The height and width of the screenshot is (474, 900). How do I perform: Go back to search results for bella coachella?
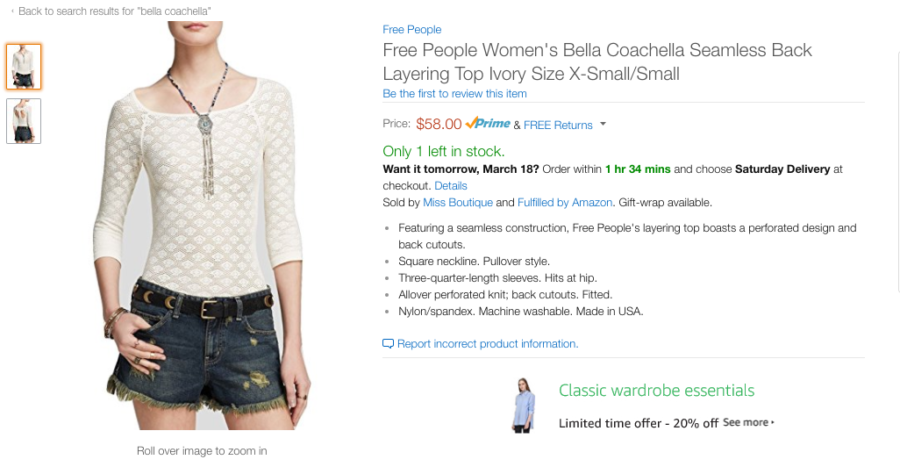tap(114, 11)
